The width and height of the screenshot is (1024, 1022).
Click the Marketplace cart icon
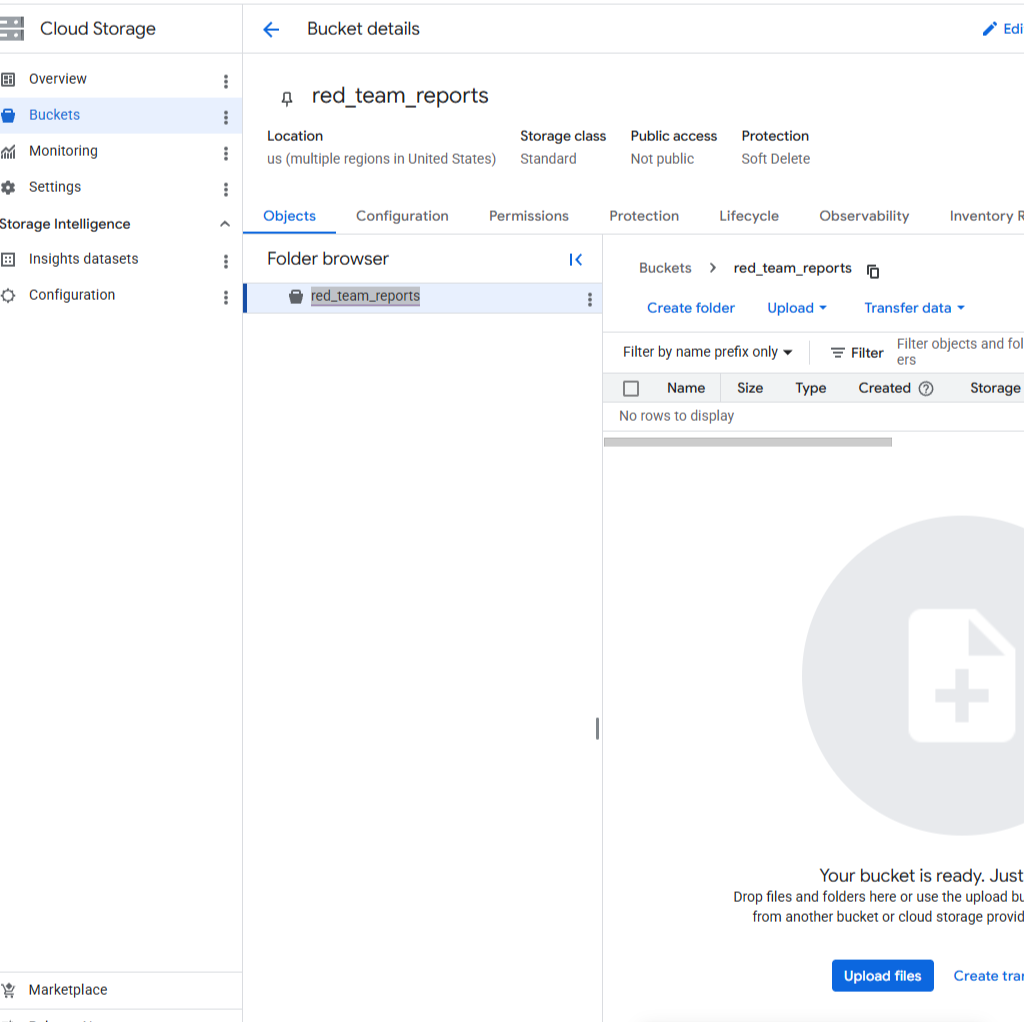(8, 990)
